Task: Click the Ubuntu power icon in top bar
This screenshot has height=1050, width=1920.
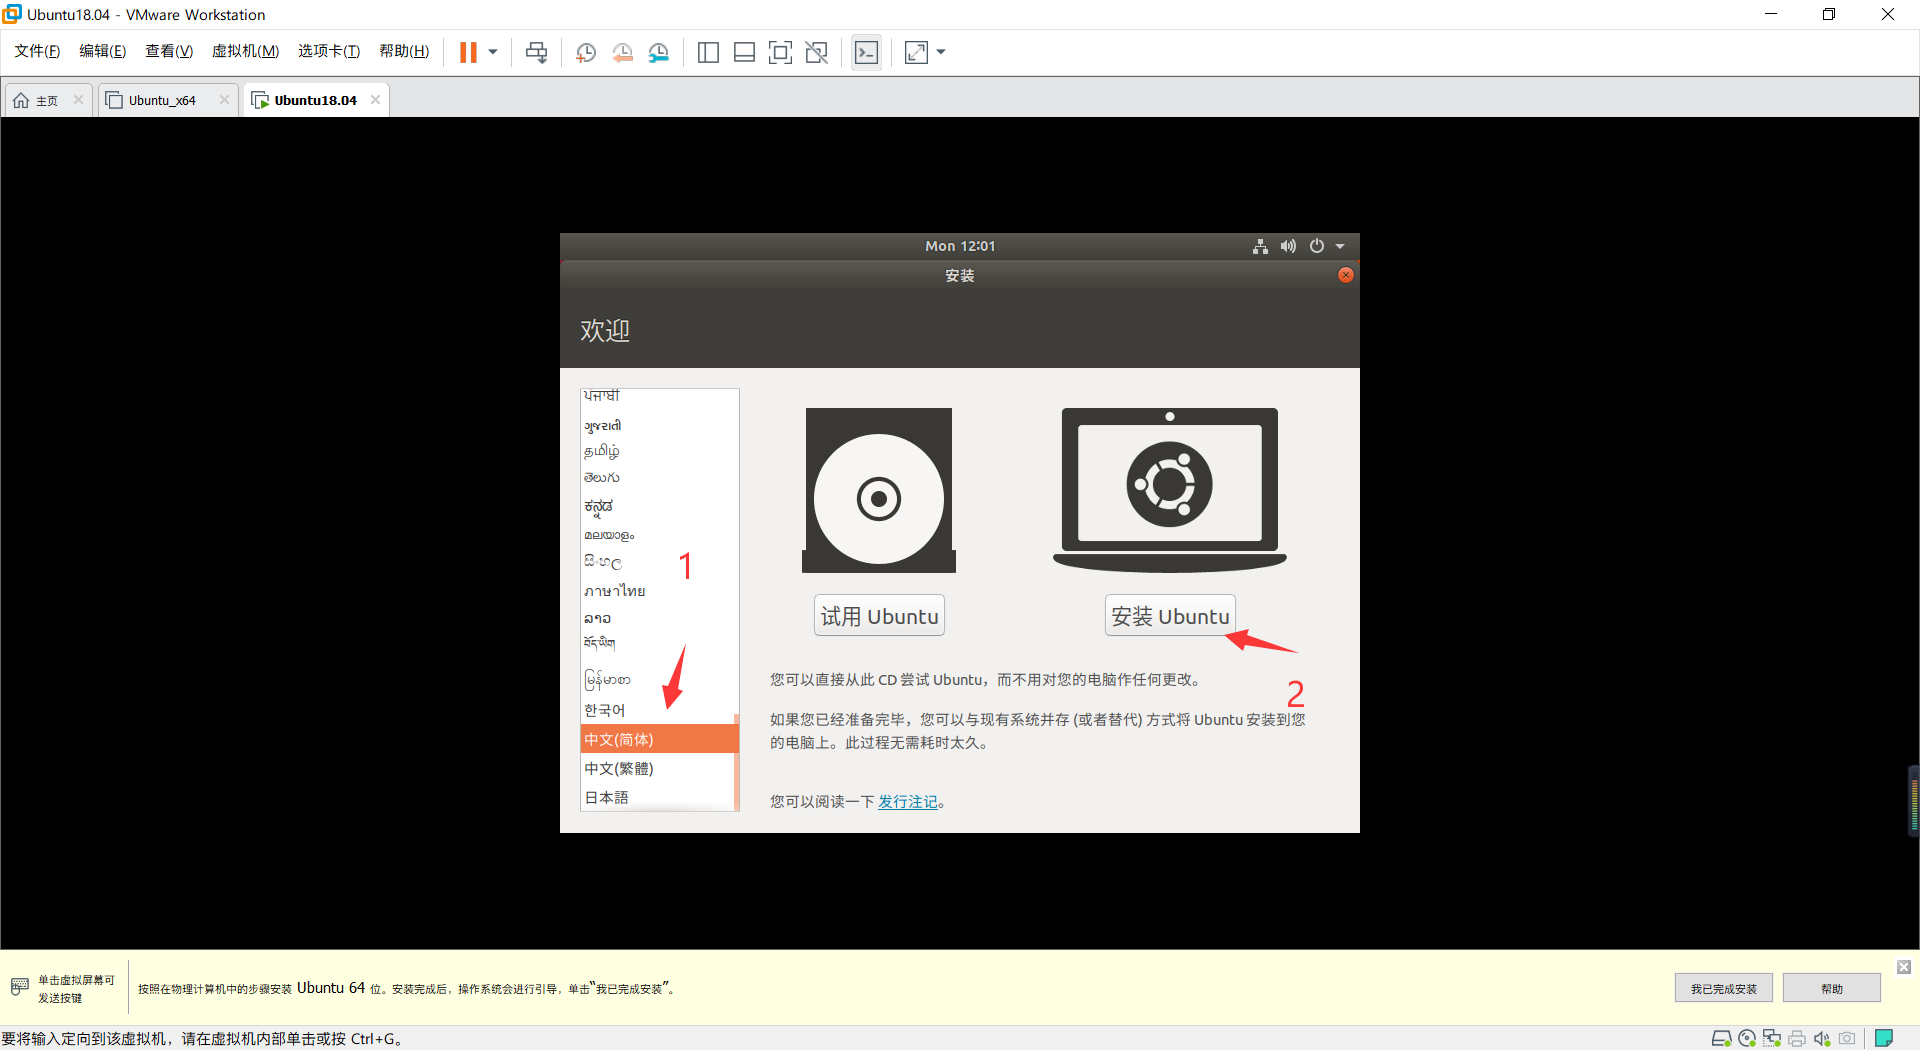Action: [x=1317, y=246]
